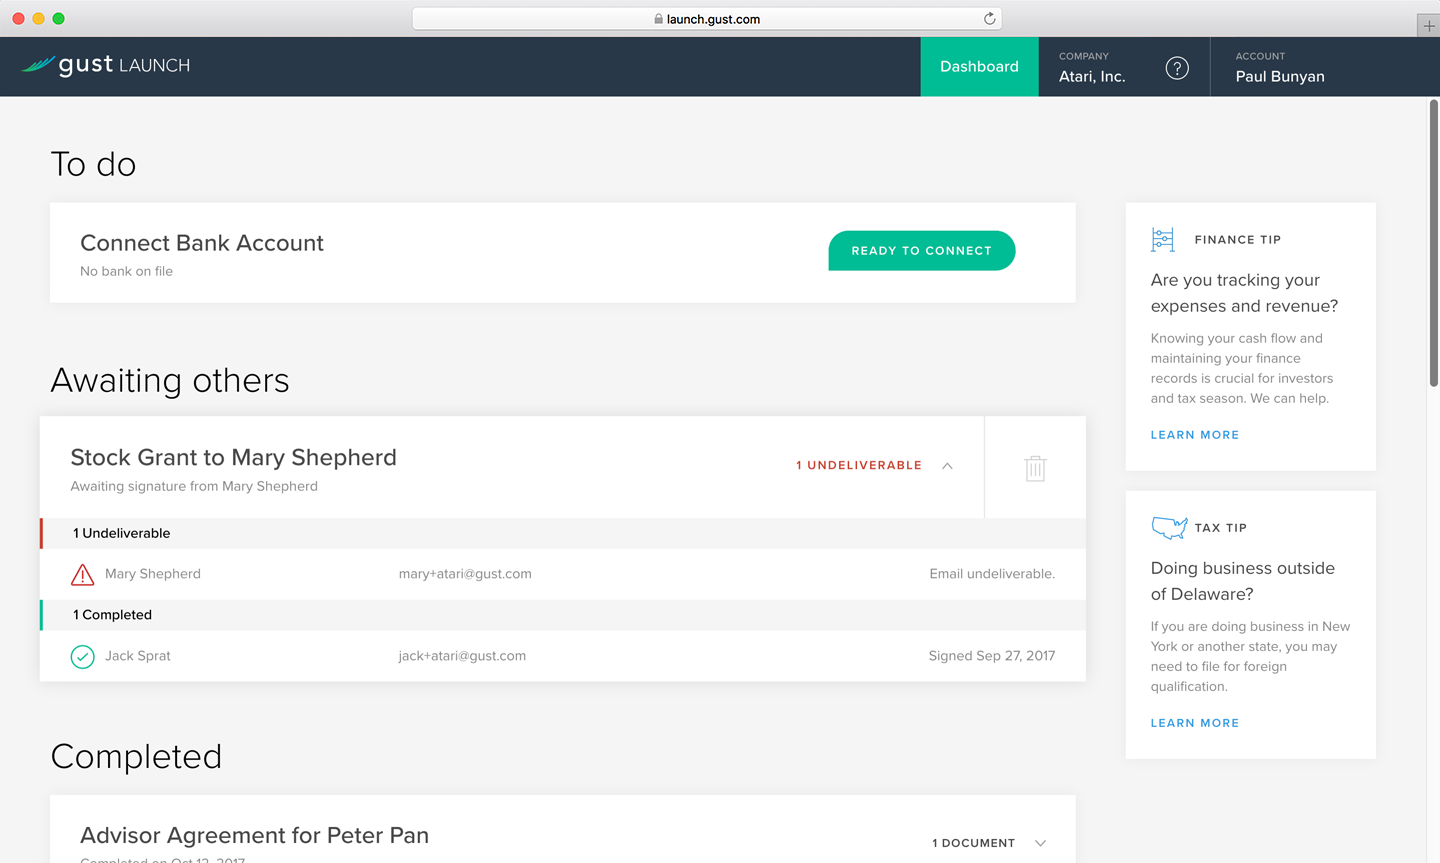The height and width of the screenshot is (863, 1440).
Task: Open the Account Paul Bunyan menu
Action: pos(1279,67)
